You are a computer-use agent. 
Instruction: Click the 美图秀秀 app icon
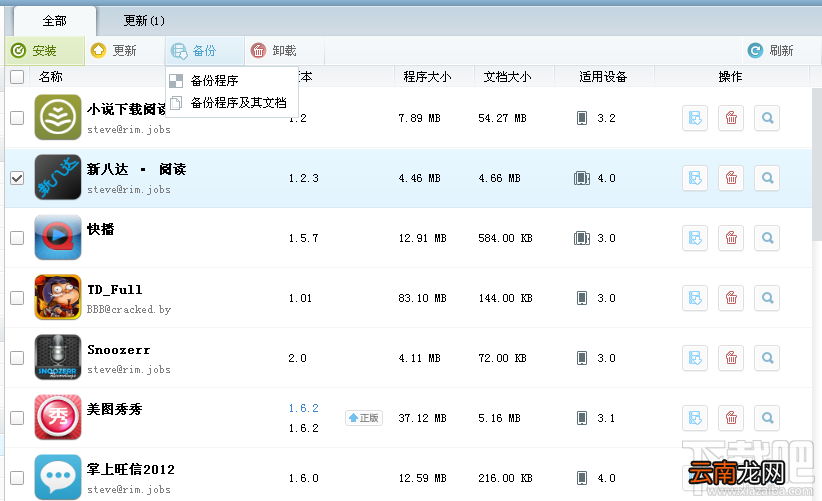(x=58, y=417)
